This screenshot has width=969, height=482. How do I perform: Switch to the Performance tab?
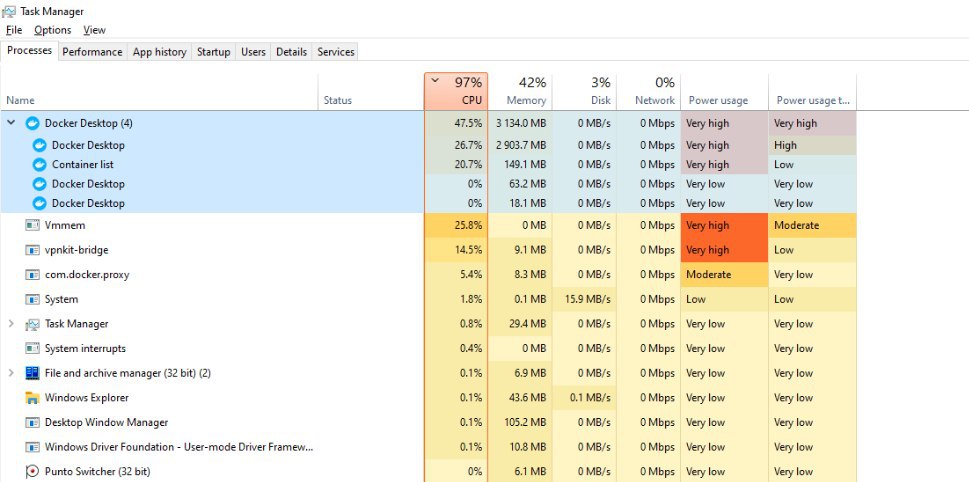[93, 52]
